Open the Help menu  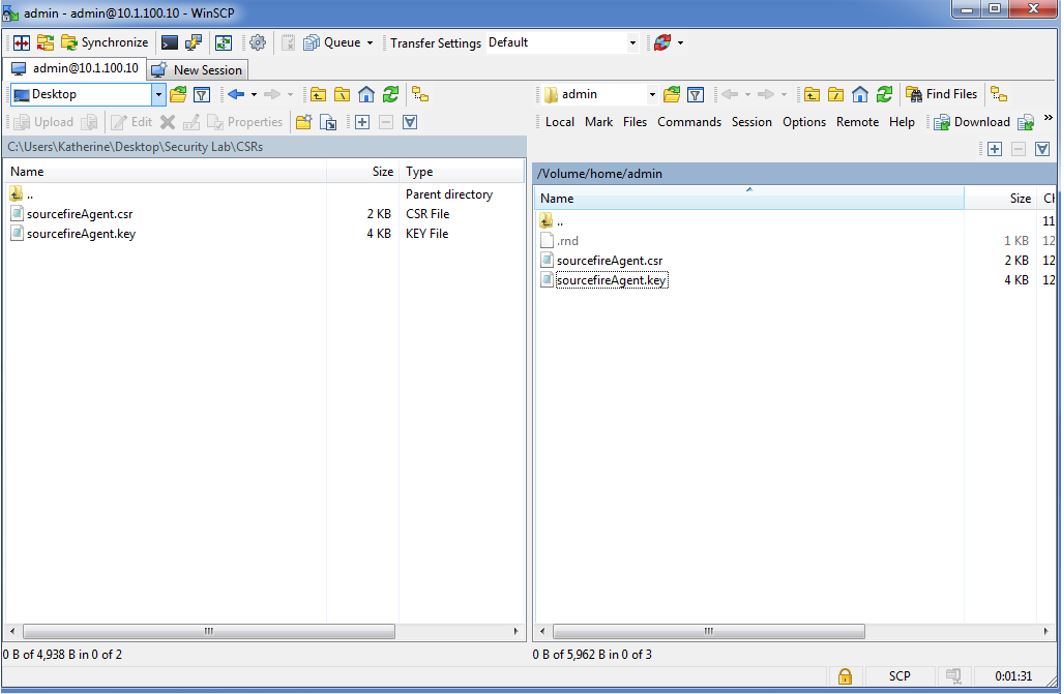click(902, 122)
